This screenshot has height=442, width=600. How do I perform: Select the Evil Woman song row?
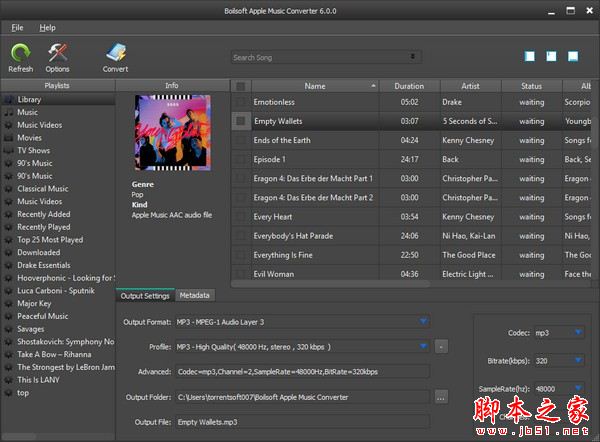(411, 274)
